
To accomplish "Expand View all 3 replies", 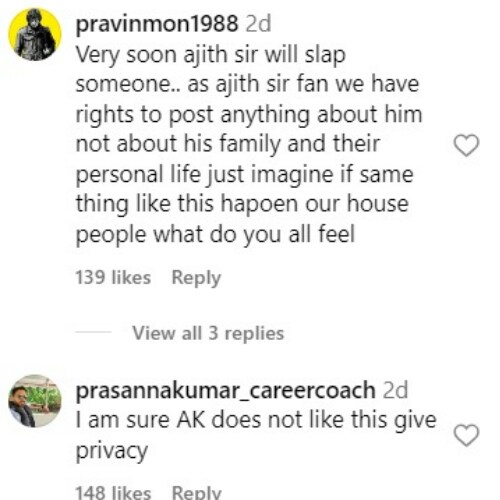I will [x=208, y=333].
